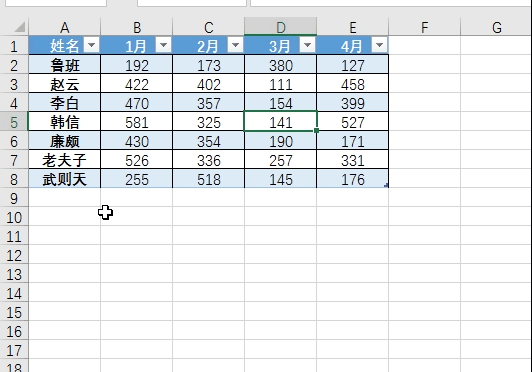The width and height of the screenshot is (532, 372).
Task: Select the column D header
Action: tap(281, 27)
